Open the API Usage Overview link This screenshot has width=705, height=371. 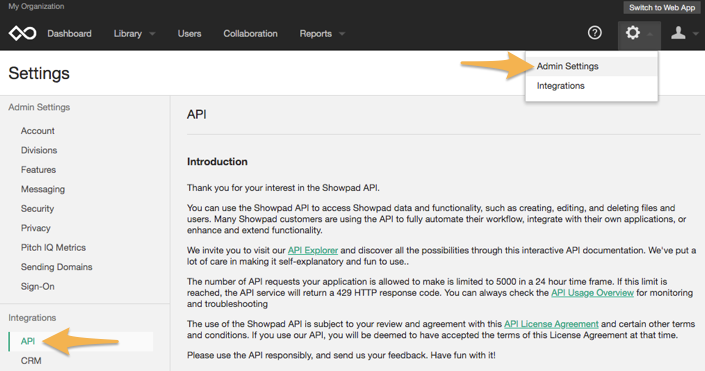pos(592,293)
